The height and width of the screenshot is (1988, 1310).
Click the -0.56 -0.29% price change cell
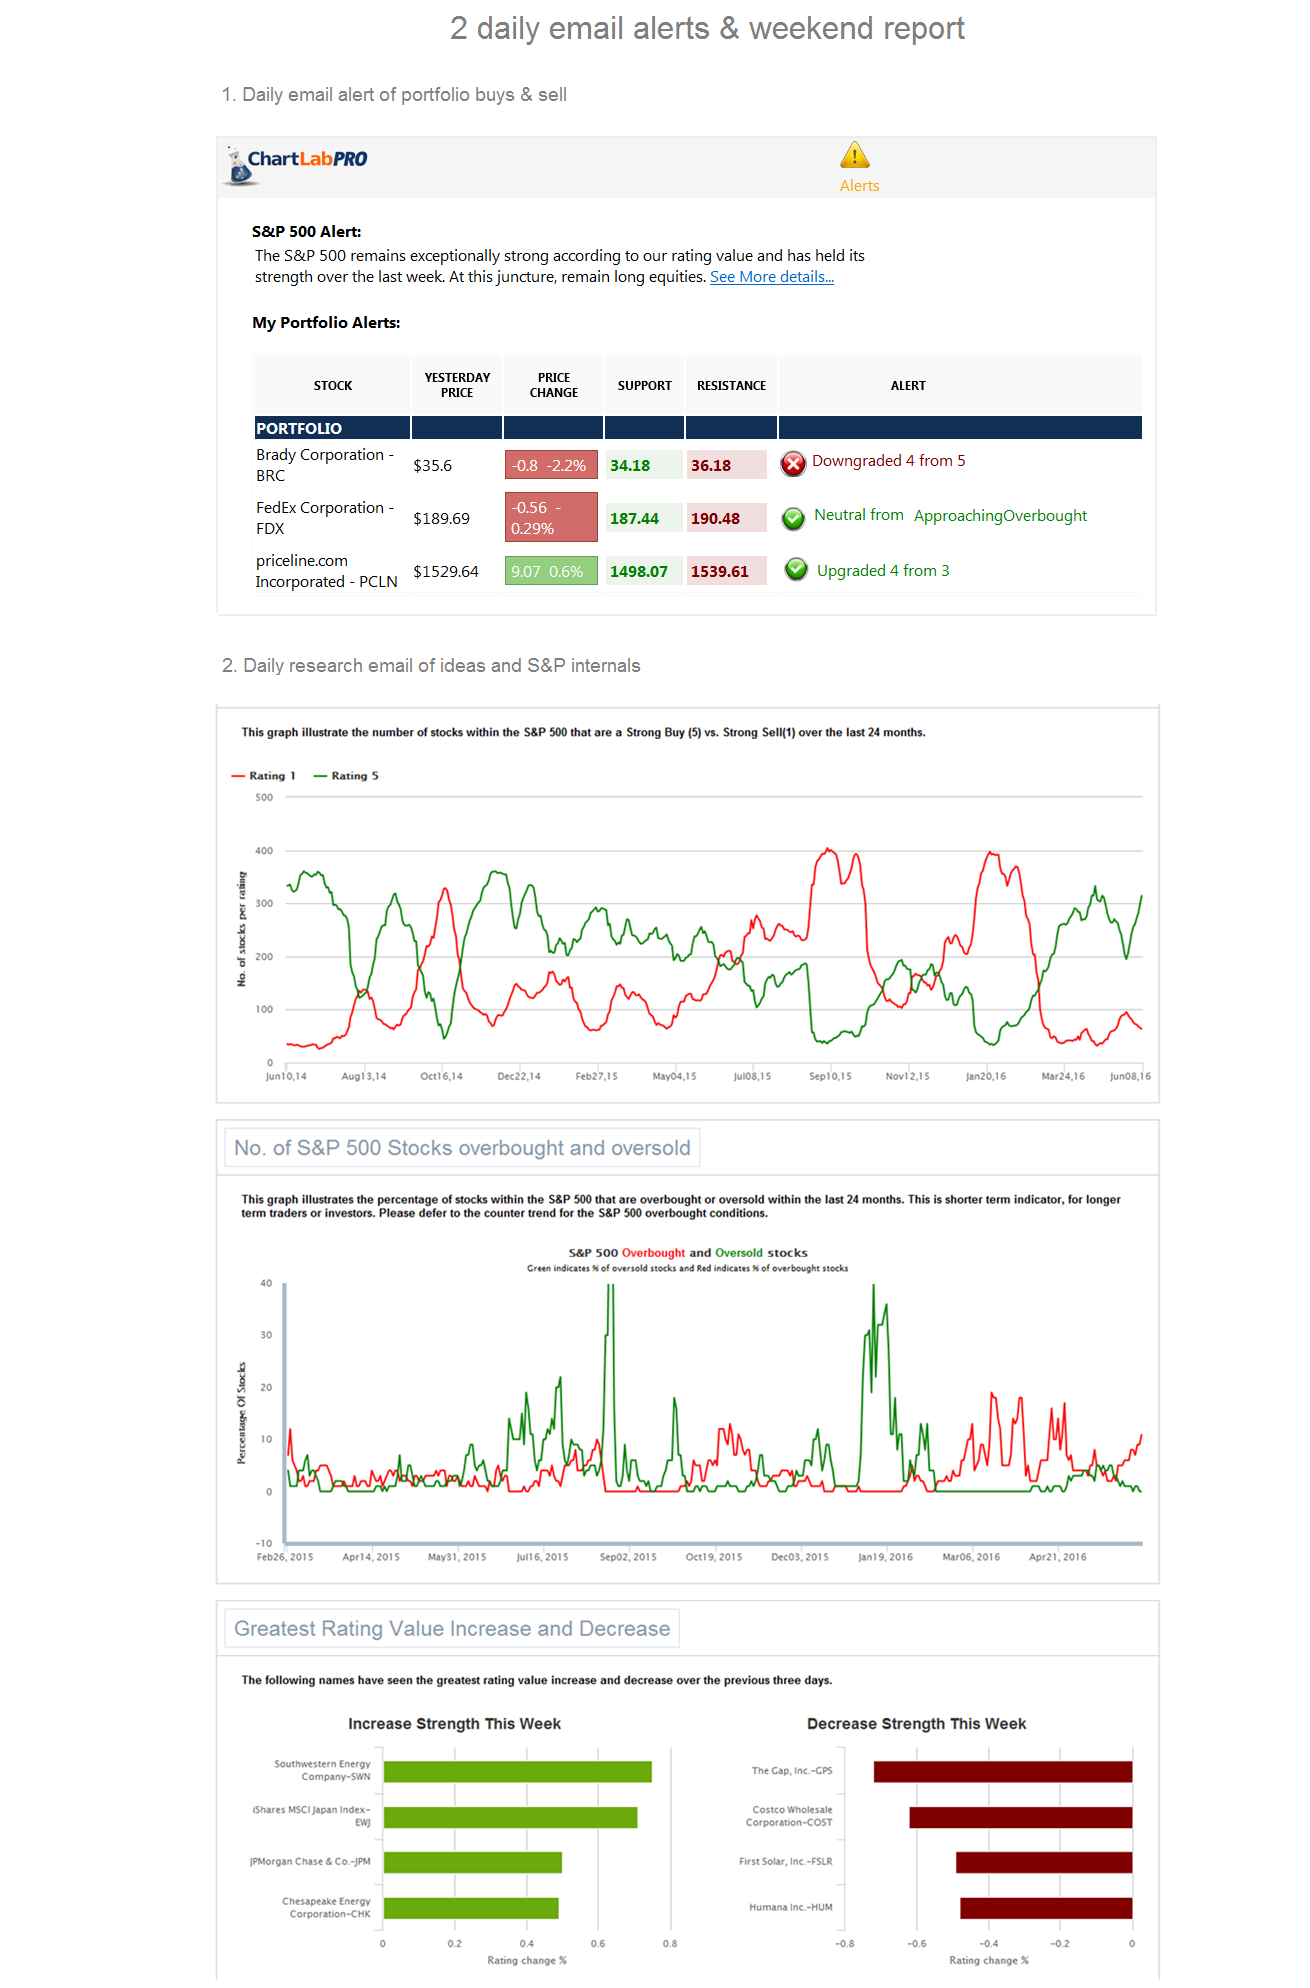coord(551,518)
